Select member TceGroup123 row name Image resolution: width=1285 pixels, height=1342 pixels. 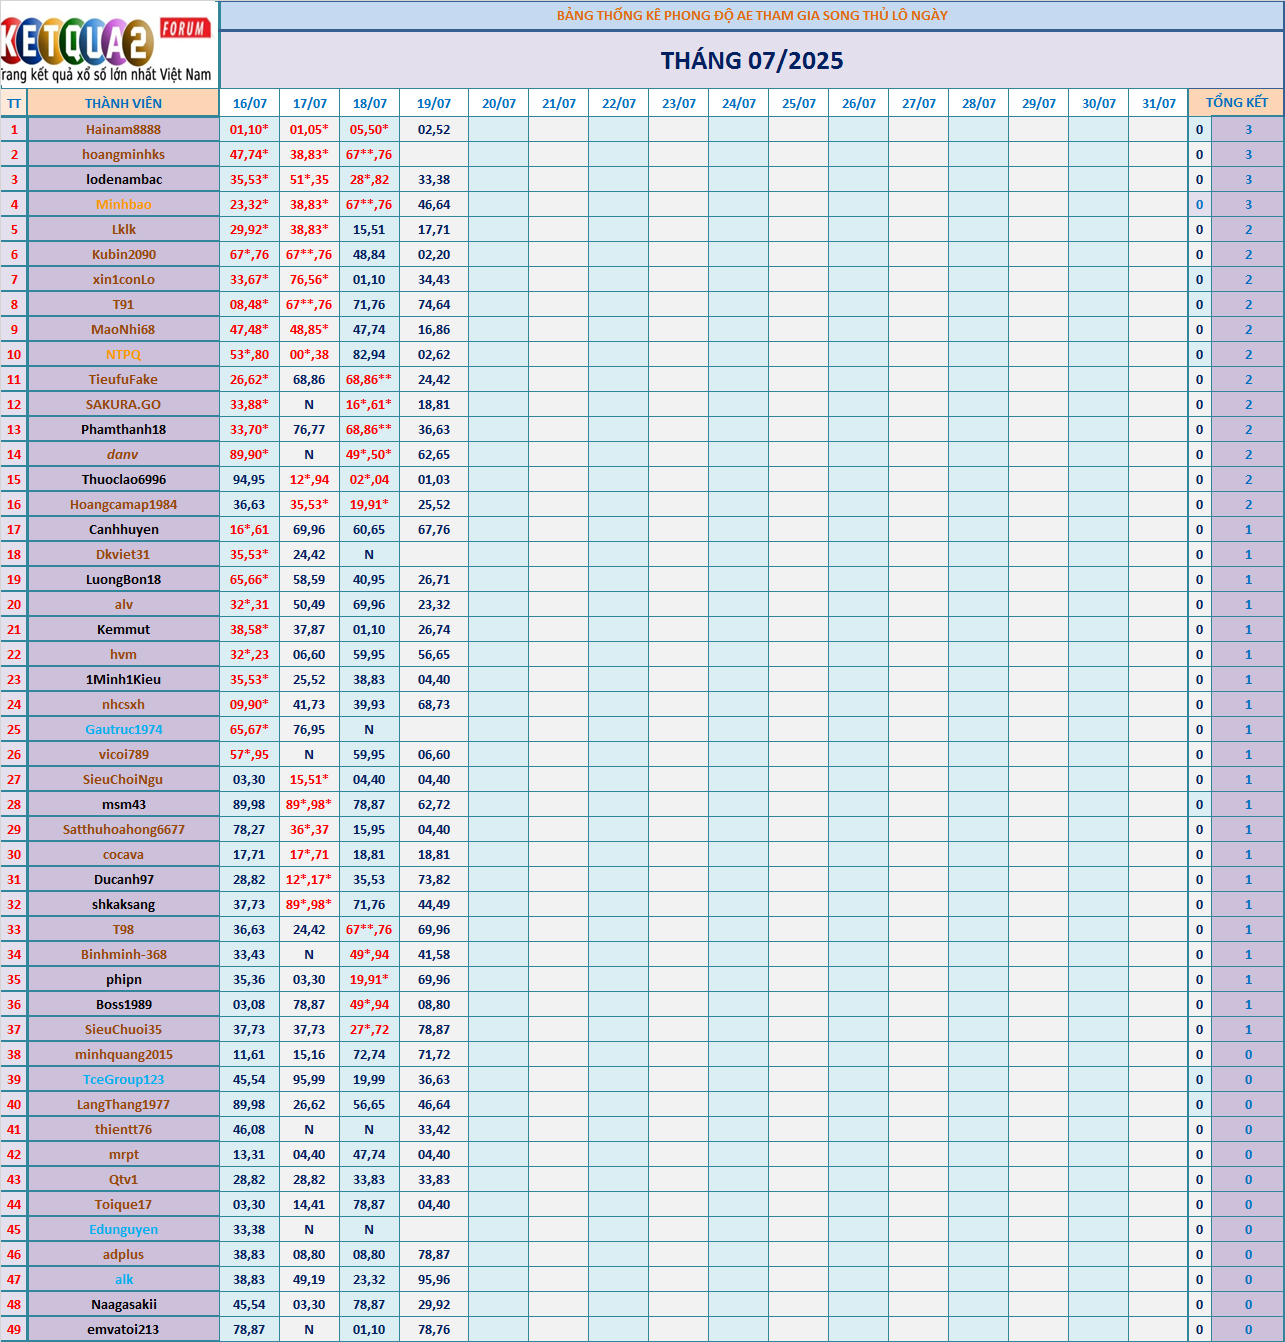pyautogui.click(x=123, y=1079)
